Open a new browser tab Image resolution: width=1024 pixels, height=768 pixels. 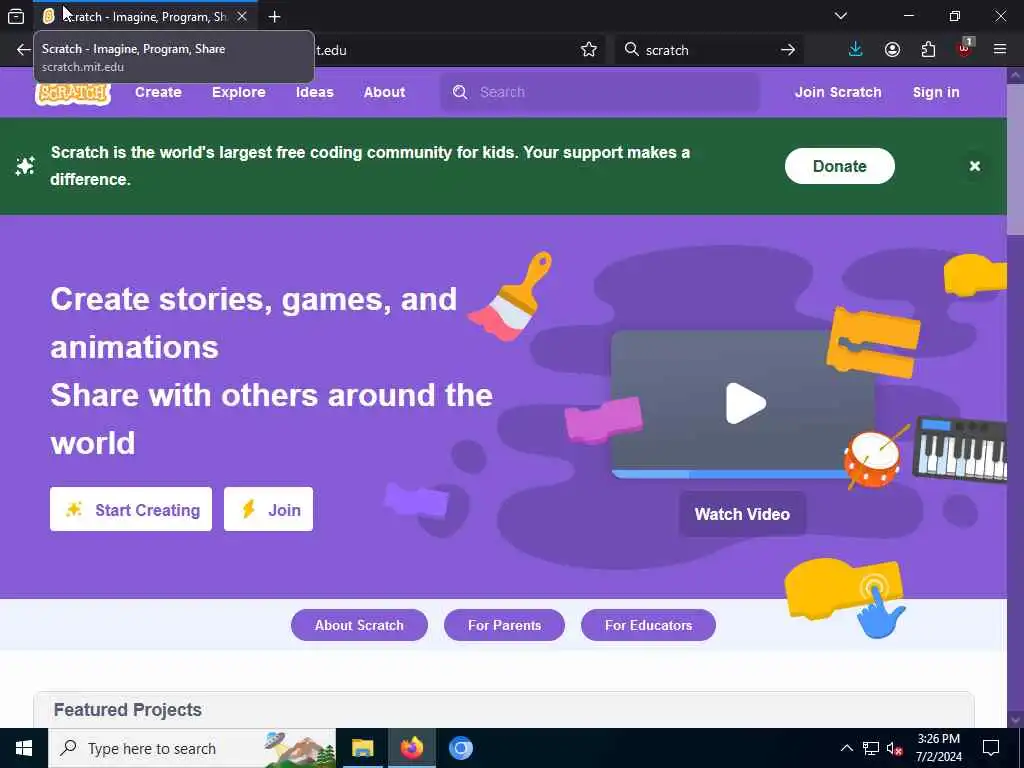pyautogui.click(x=274, y=17)
